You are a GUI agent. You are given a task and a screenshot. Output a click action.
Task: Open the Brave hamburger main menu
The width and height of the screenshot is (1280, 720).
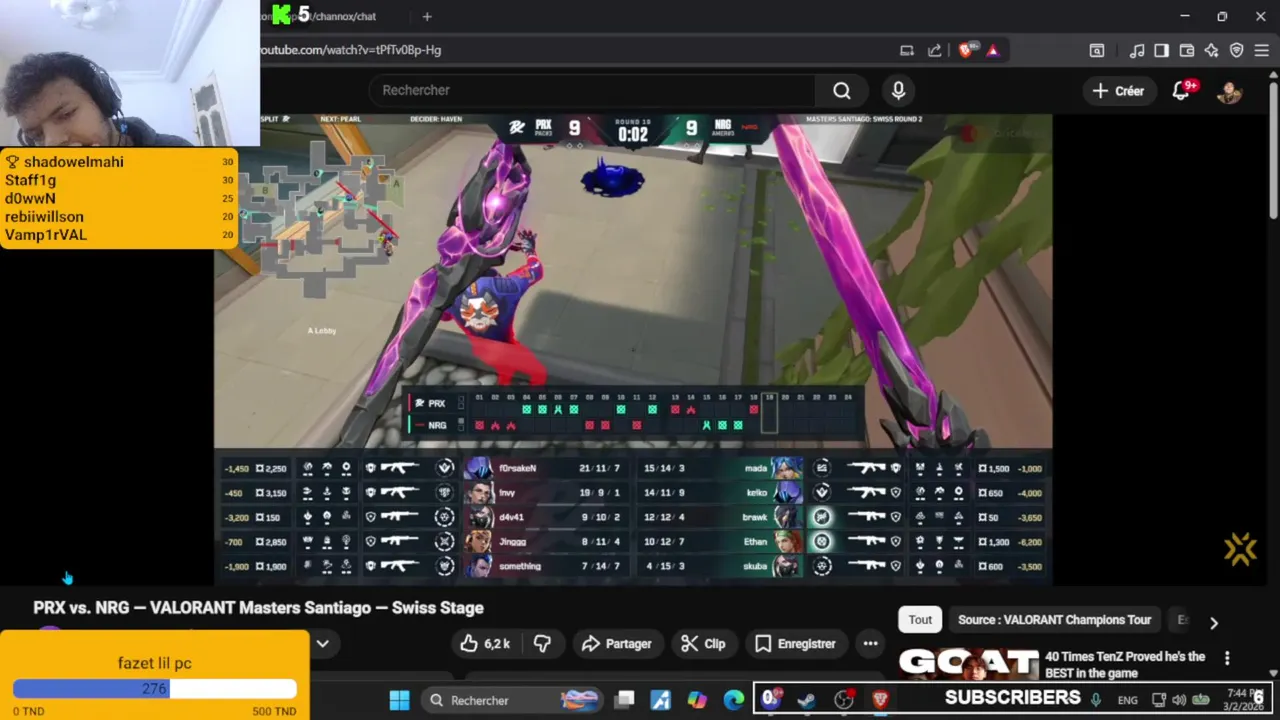click(x=1262, y=50)
